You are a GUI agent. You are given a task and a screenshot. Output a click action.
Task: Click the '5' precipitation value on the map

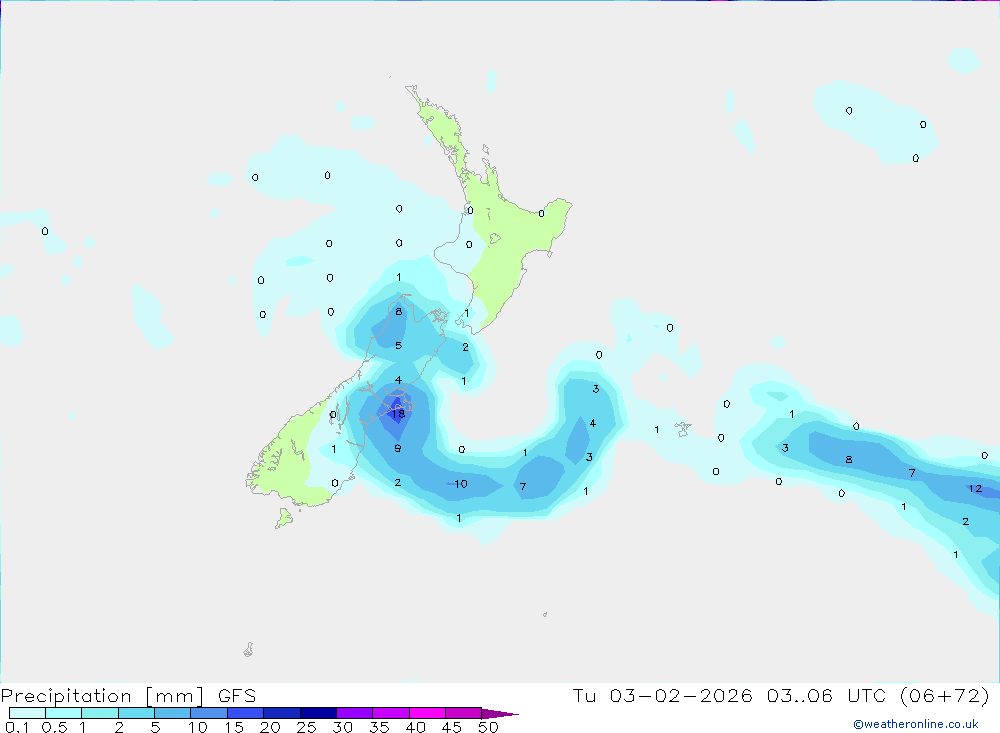(399, 346)
